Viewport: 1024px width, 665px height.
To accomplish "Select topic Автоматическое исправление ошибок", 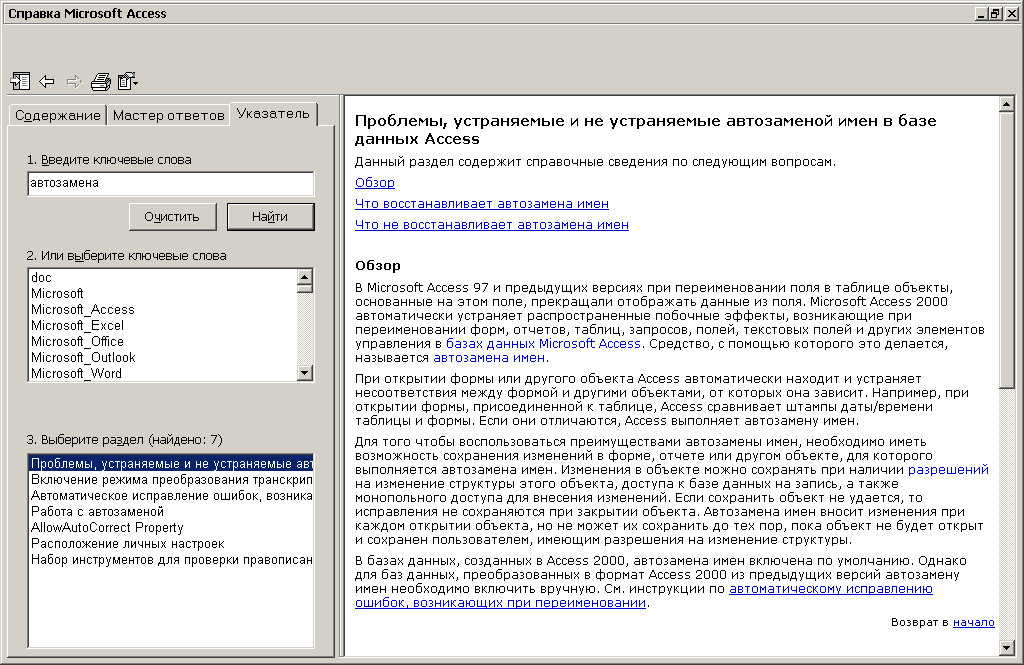I will point(171,496).
